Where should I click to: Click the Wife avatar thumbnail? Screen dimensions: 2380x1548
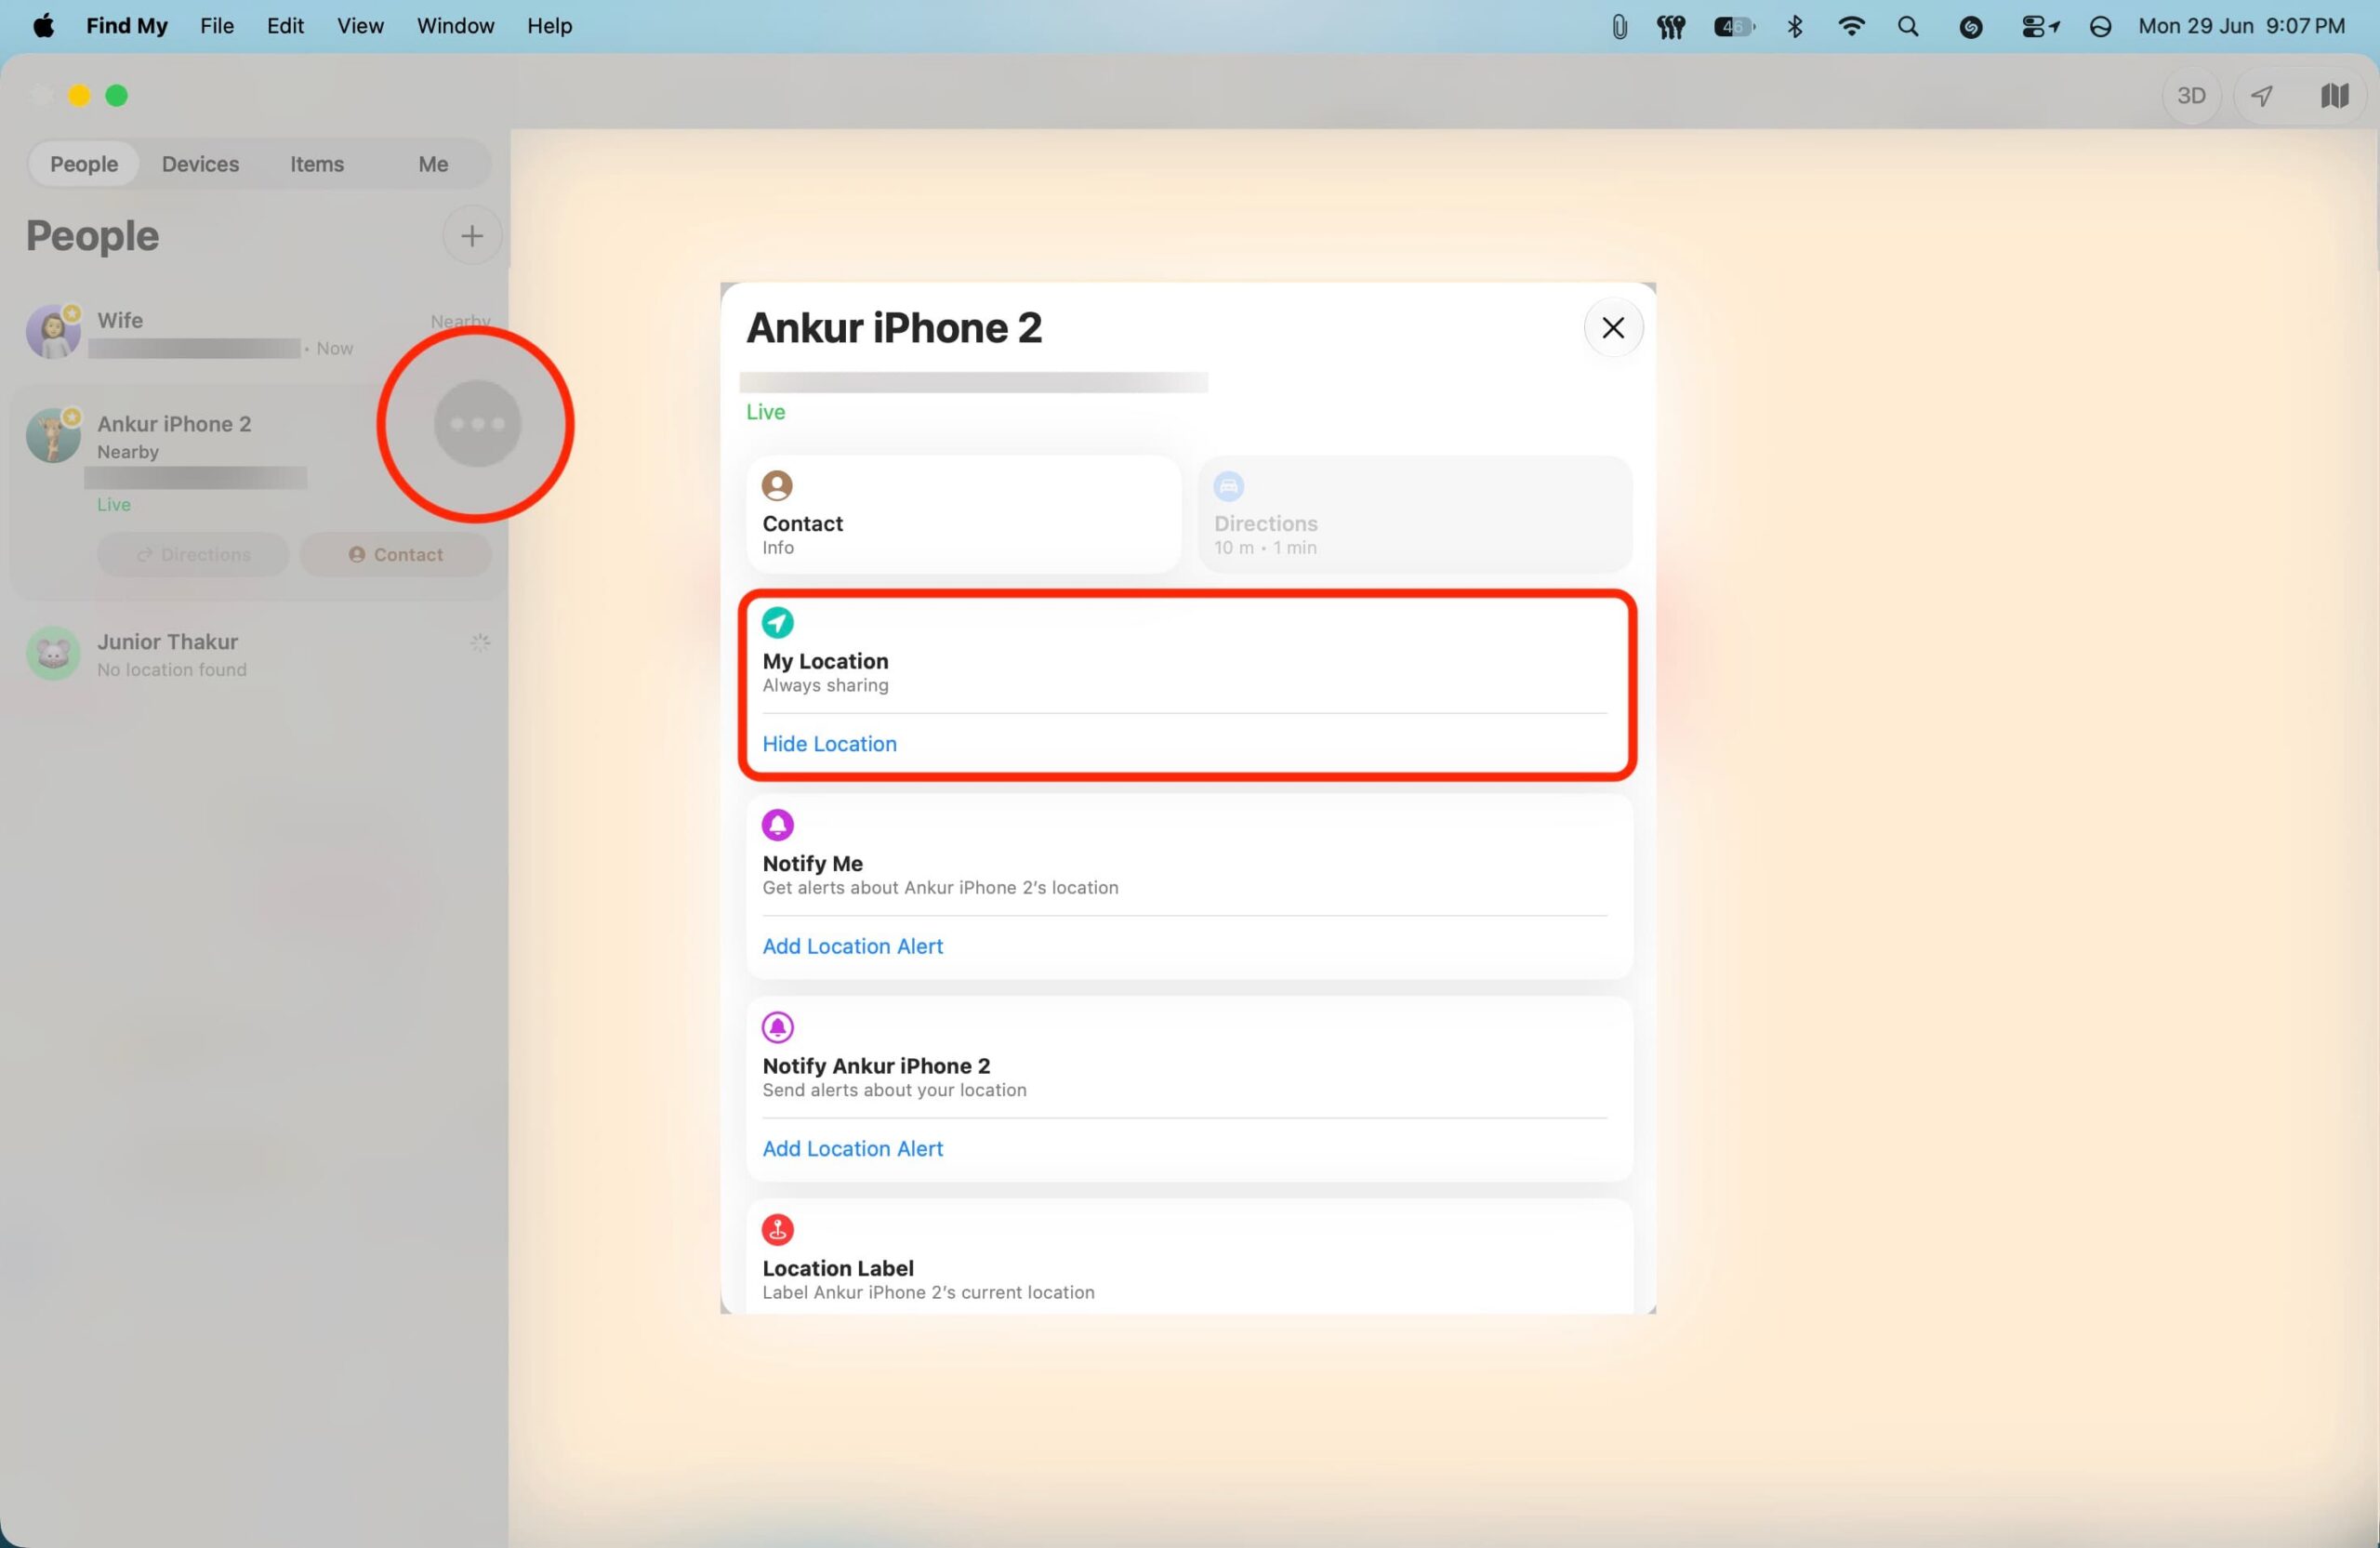[53, 332]
